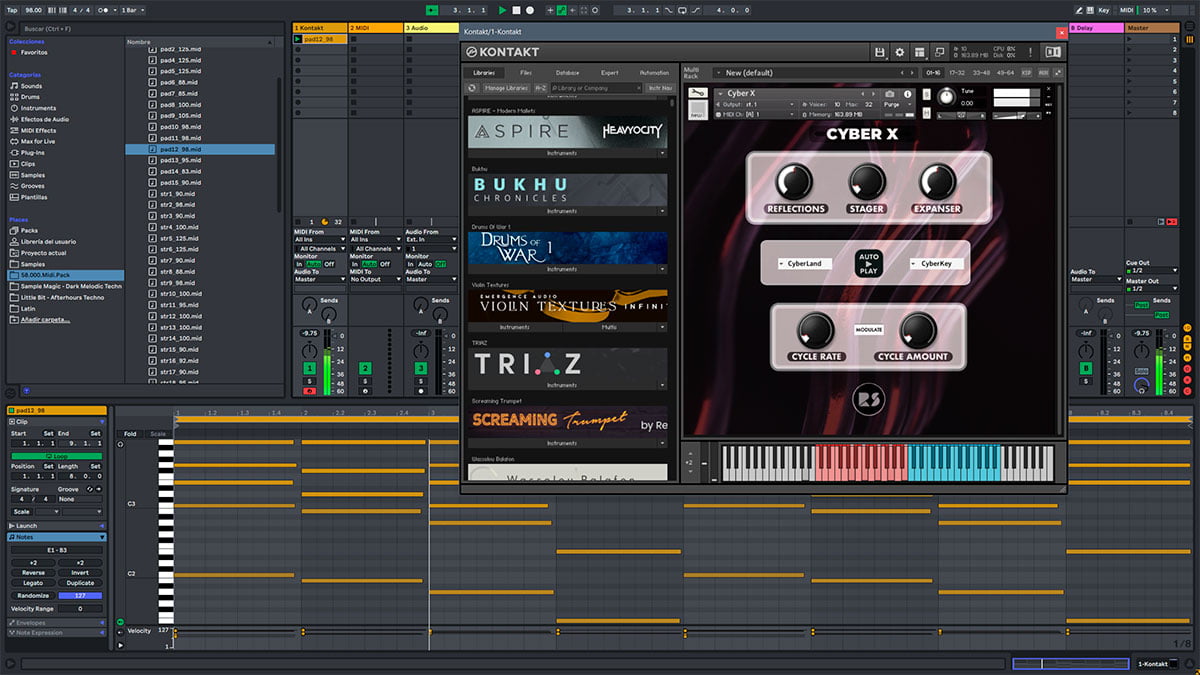
Task: Select Sounds category in browser
Action: pyautogui.click(x=31, y=86)
